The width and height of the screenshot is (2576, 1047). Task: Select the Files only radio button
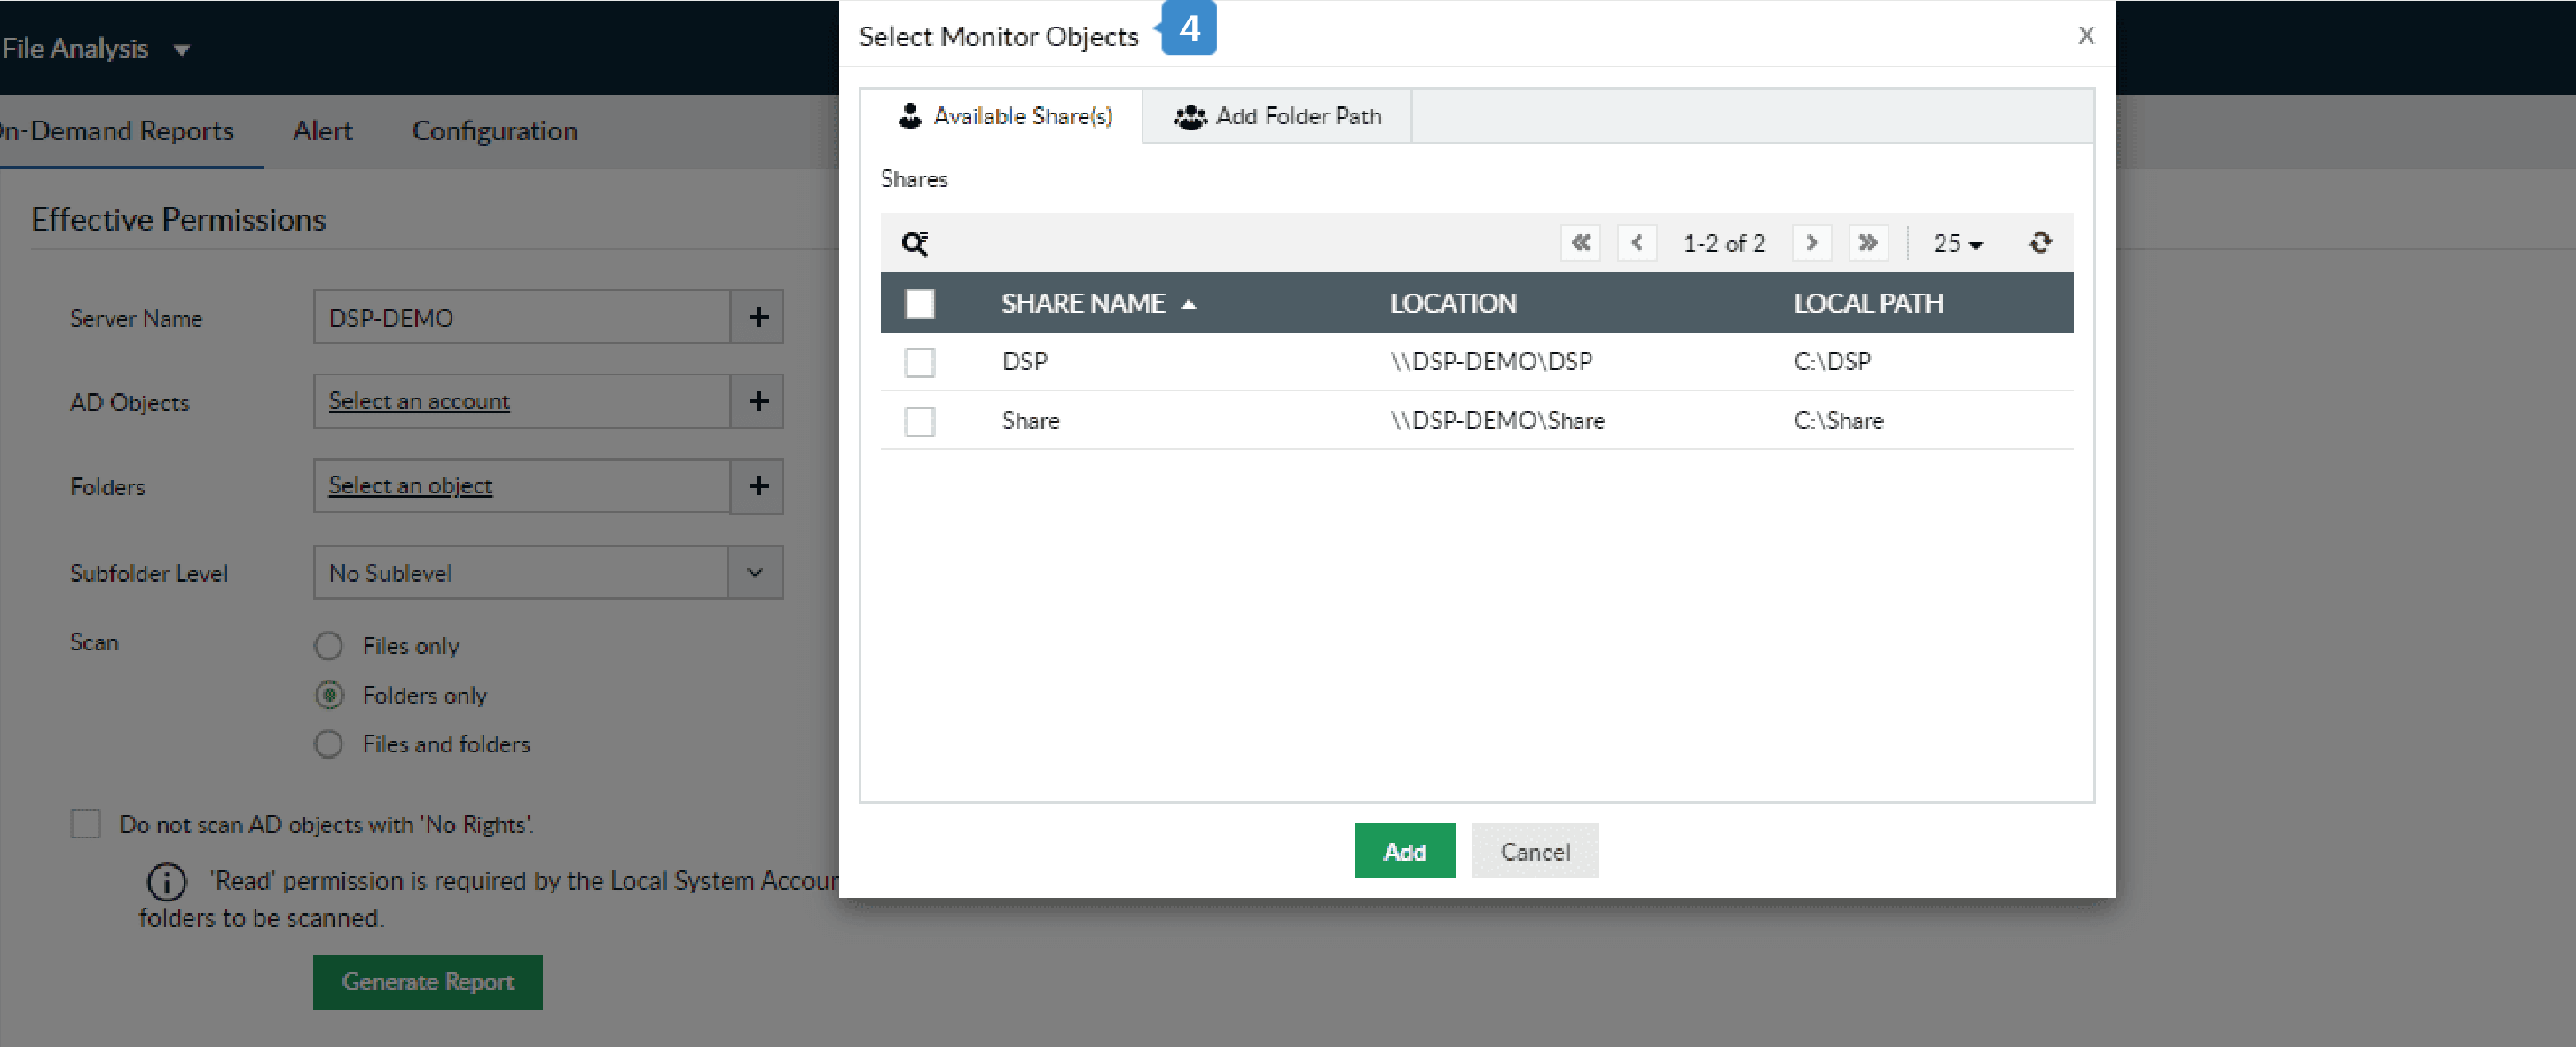(328, 646)
